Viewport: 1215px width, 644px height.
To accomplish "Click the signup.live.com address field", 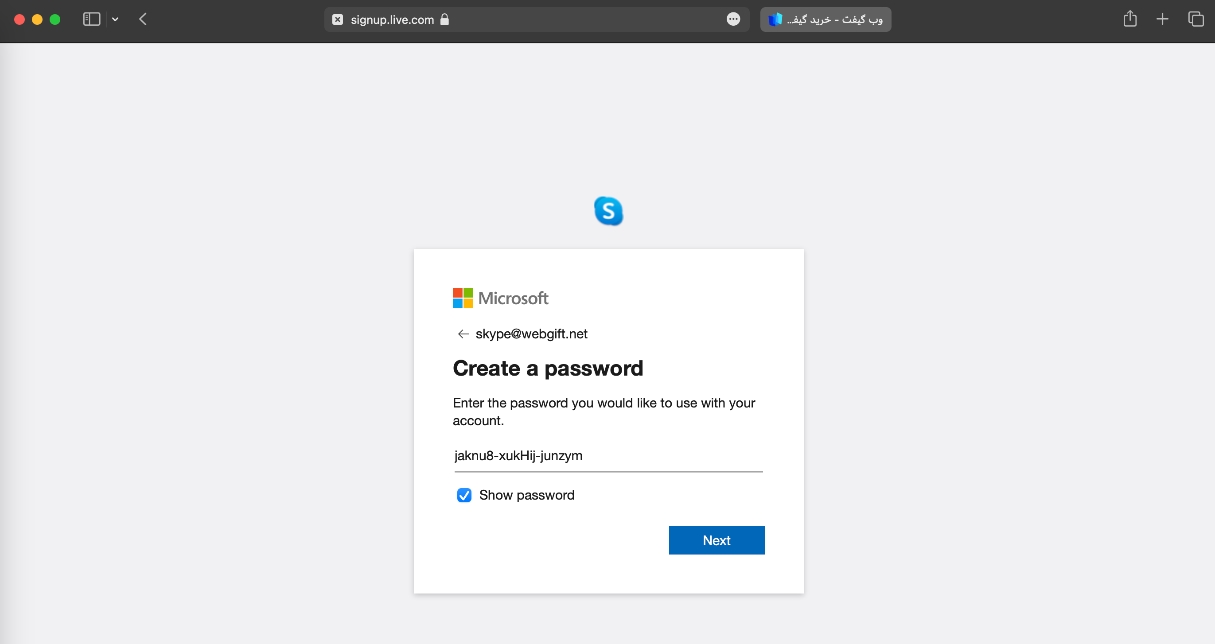I will click(x=537, y=19).
